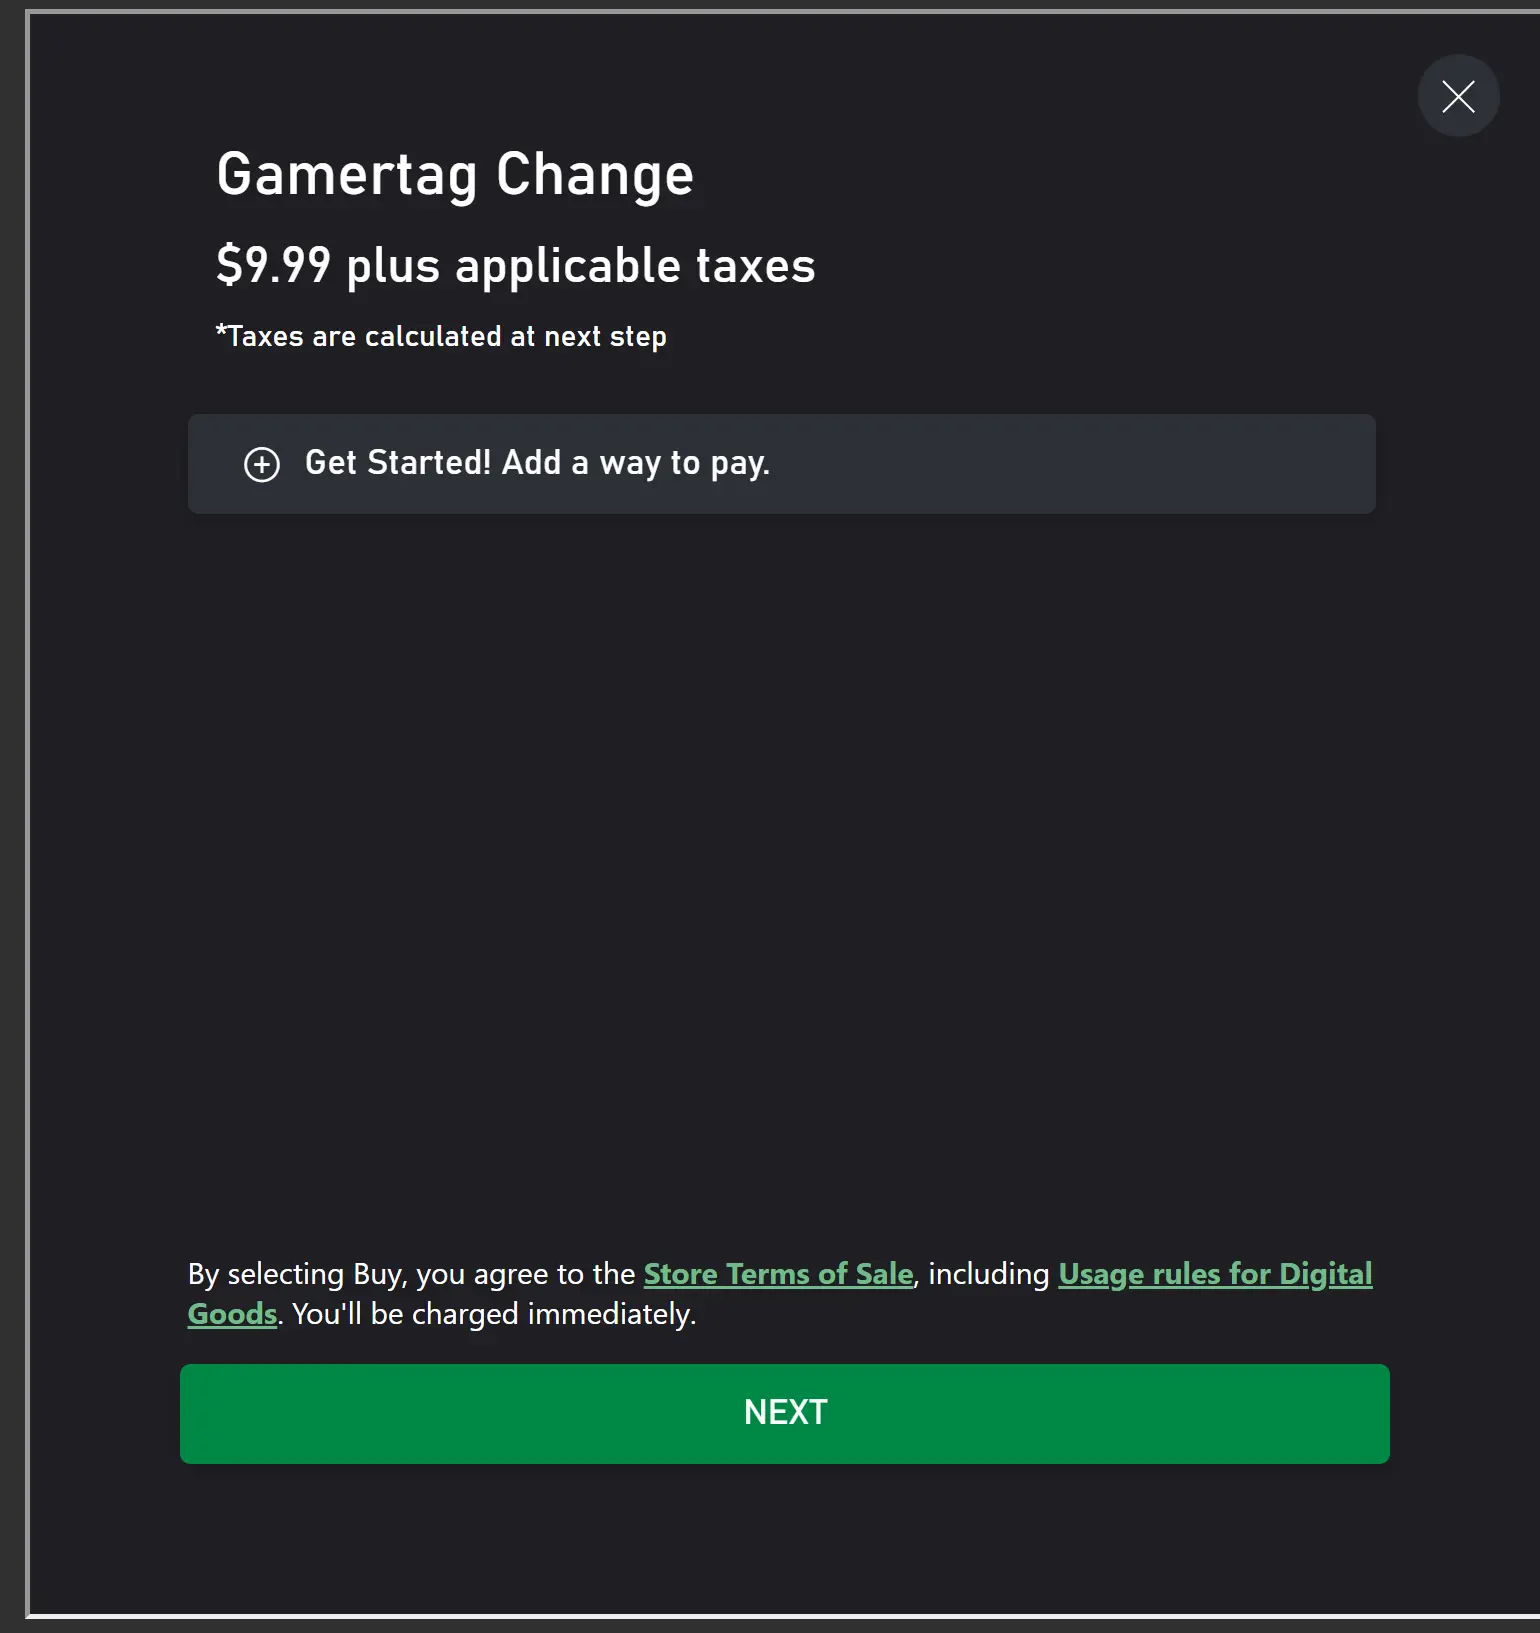Select Get Started! Add a way to pay

point(781,464)
